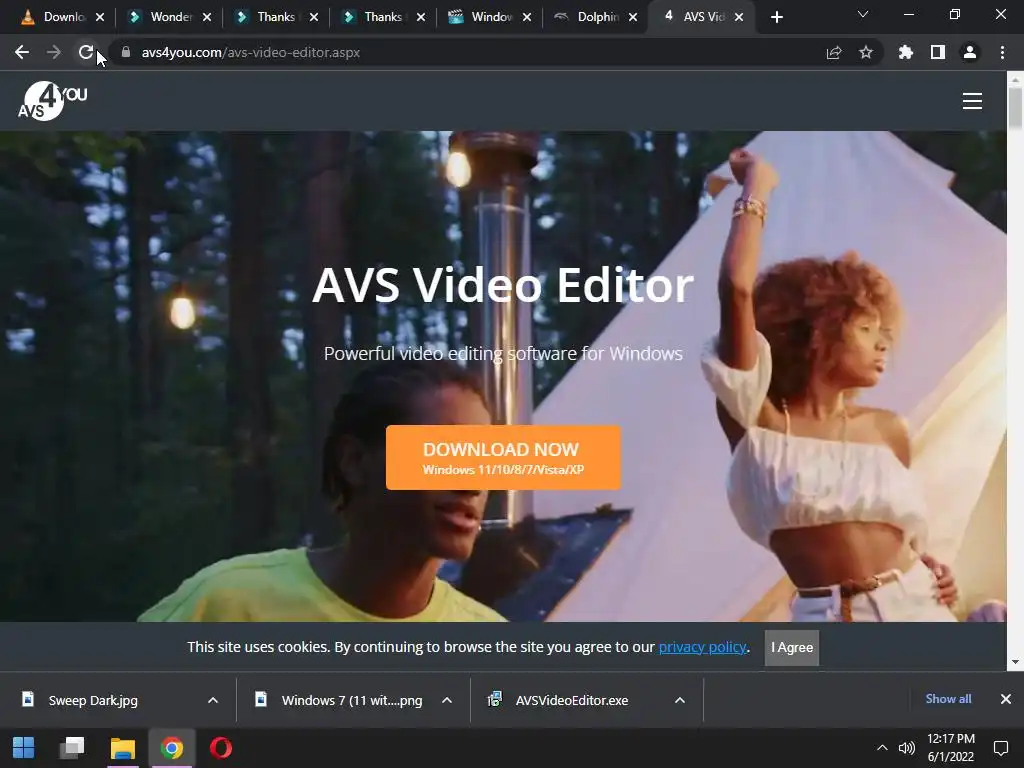Open the taskbar clock and date

tap(951, 748)
